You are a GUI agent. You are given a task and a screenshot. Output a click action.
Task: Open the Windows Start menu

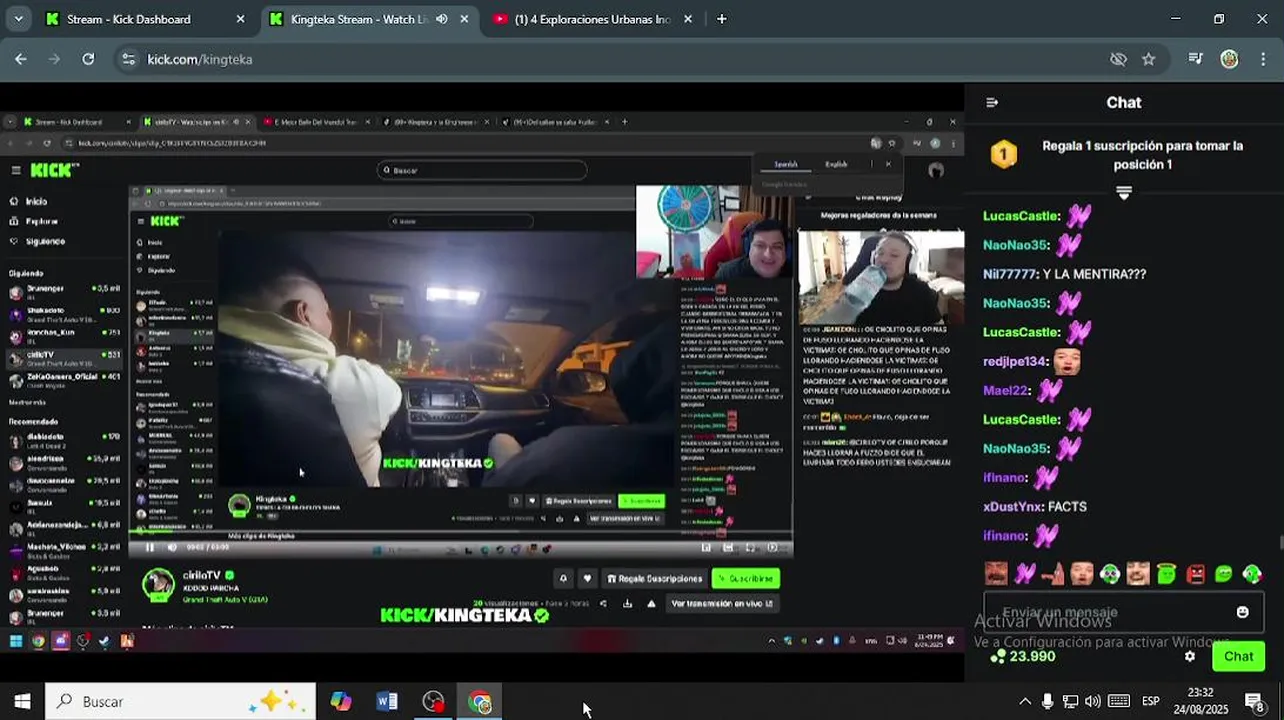(22, 702)
